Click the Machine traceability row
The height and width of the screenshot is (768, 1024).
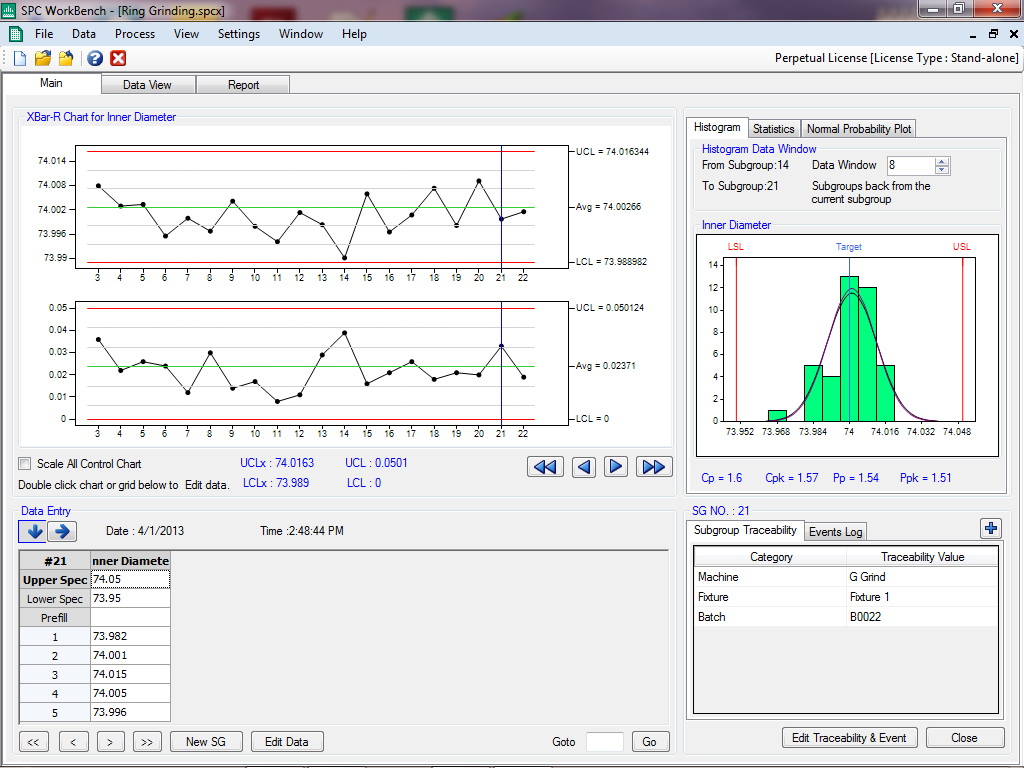tap(846, 577)
